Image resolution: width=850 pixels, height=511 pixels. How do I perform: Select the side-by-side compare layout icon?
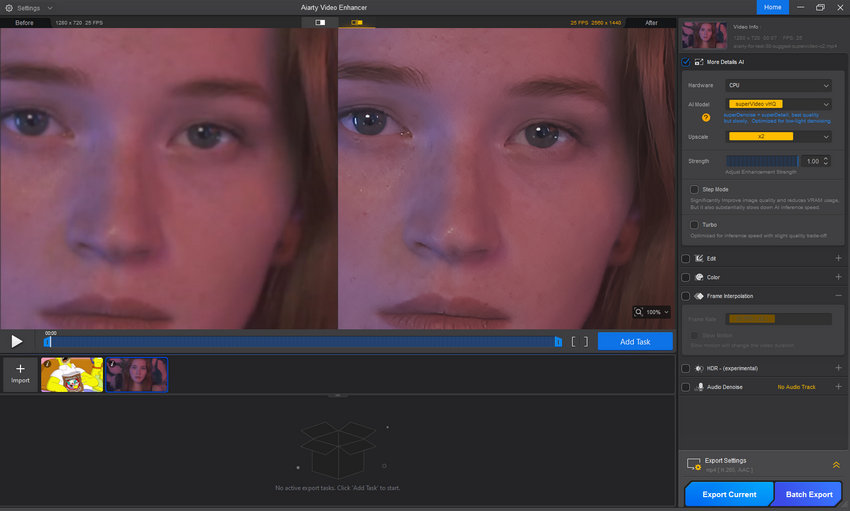[357, 22]
